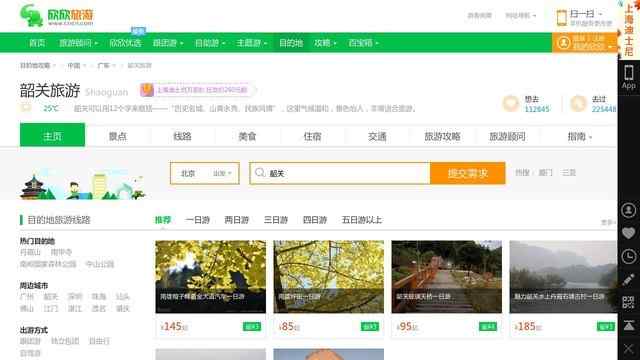Click the 欣欣旅游 elephant logo

(x=56, y=16)
